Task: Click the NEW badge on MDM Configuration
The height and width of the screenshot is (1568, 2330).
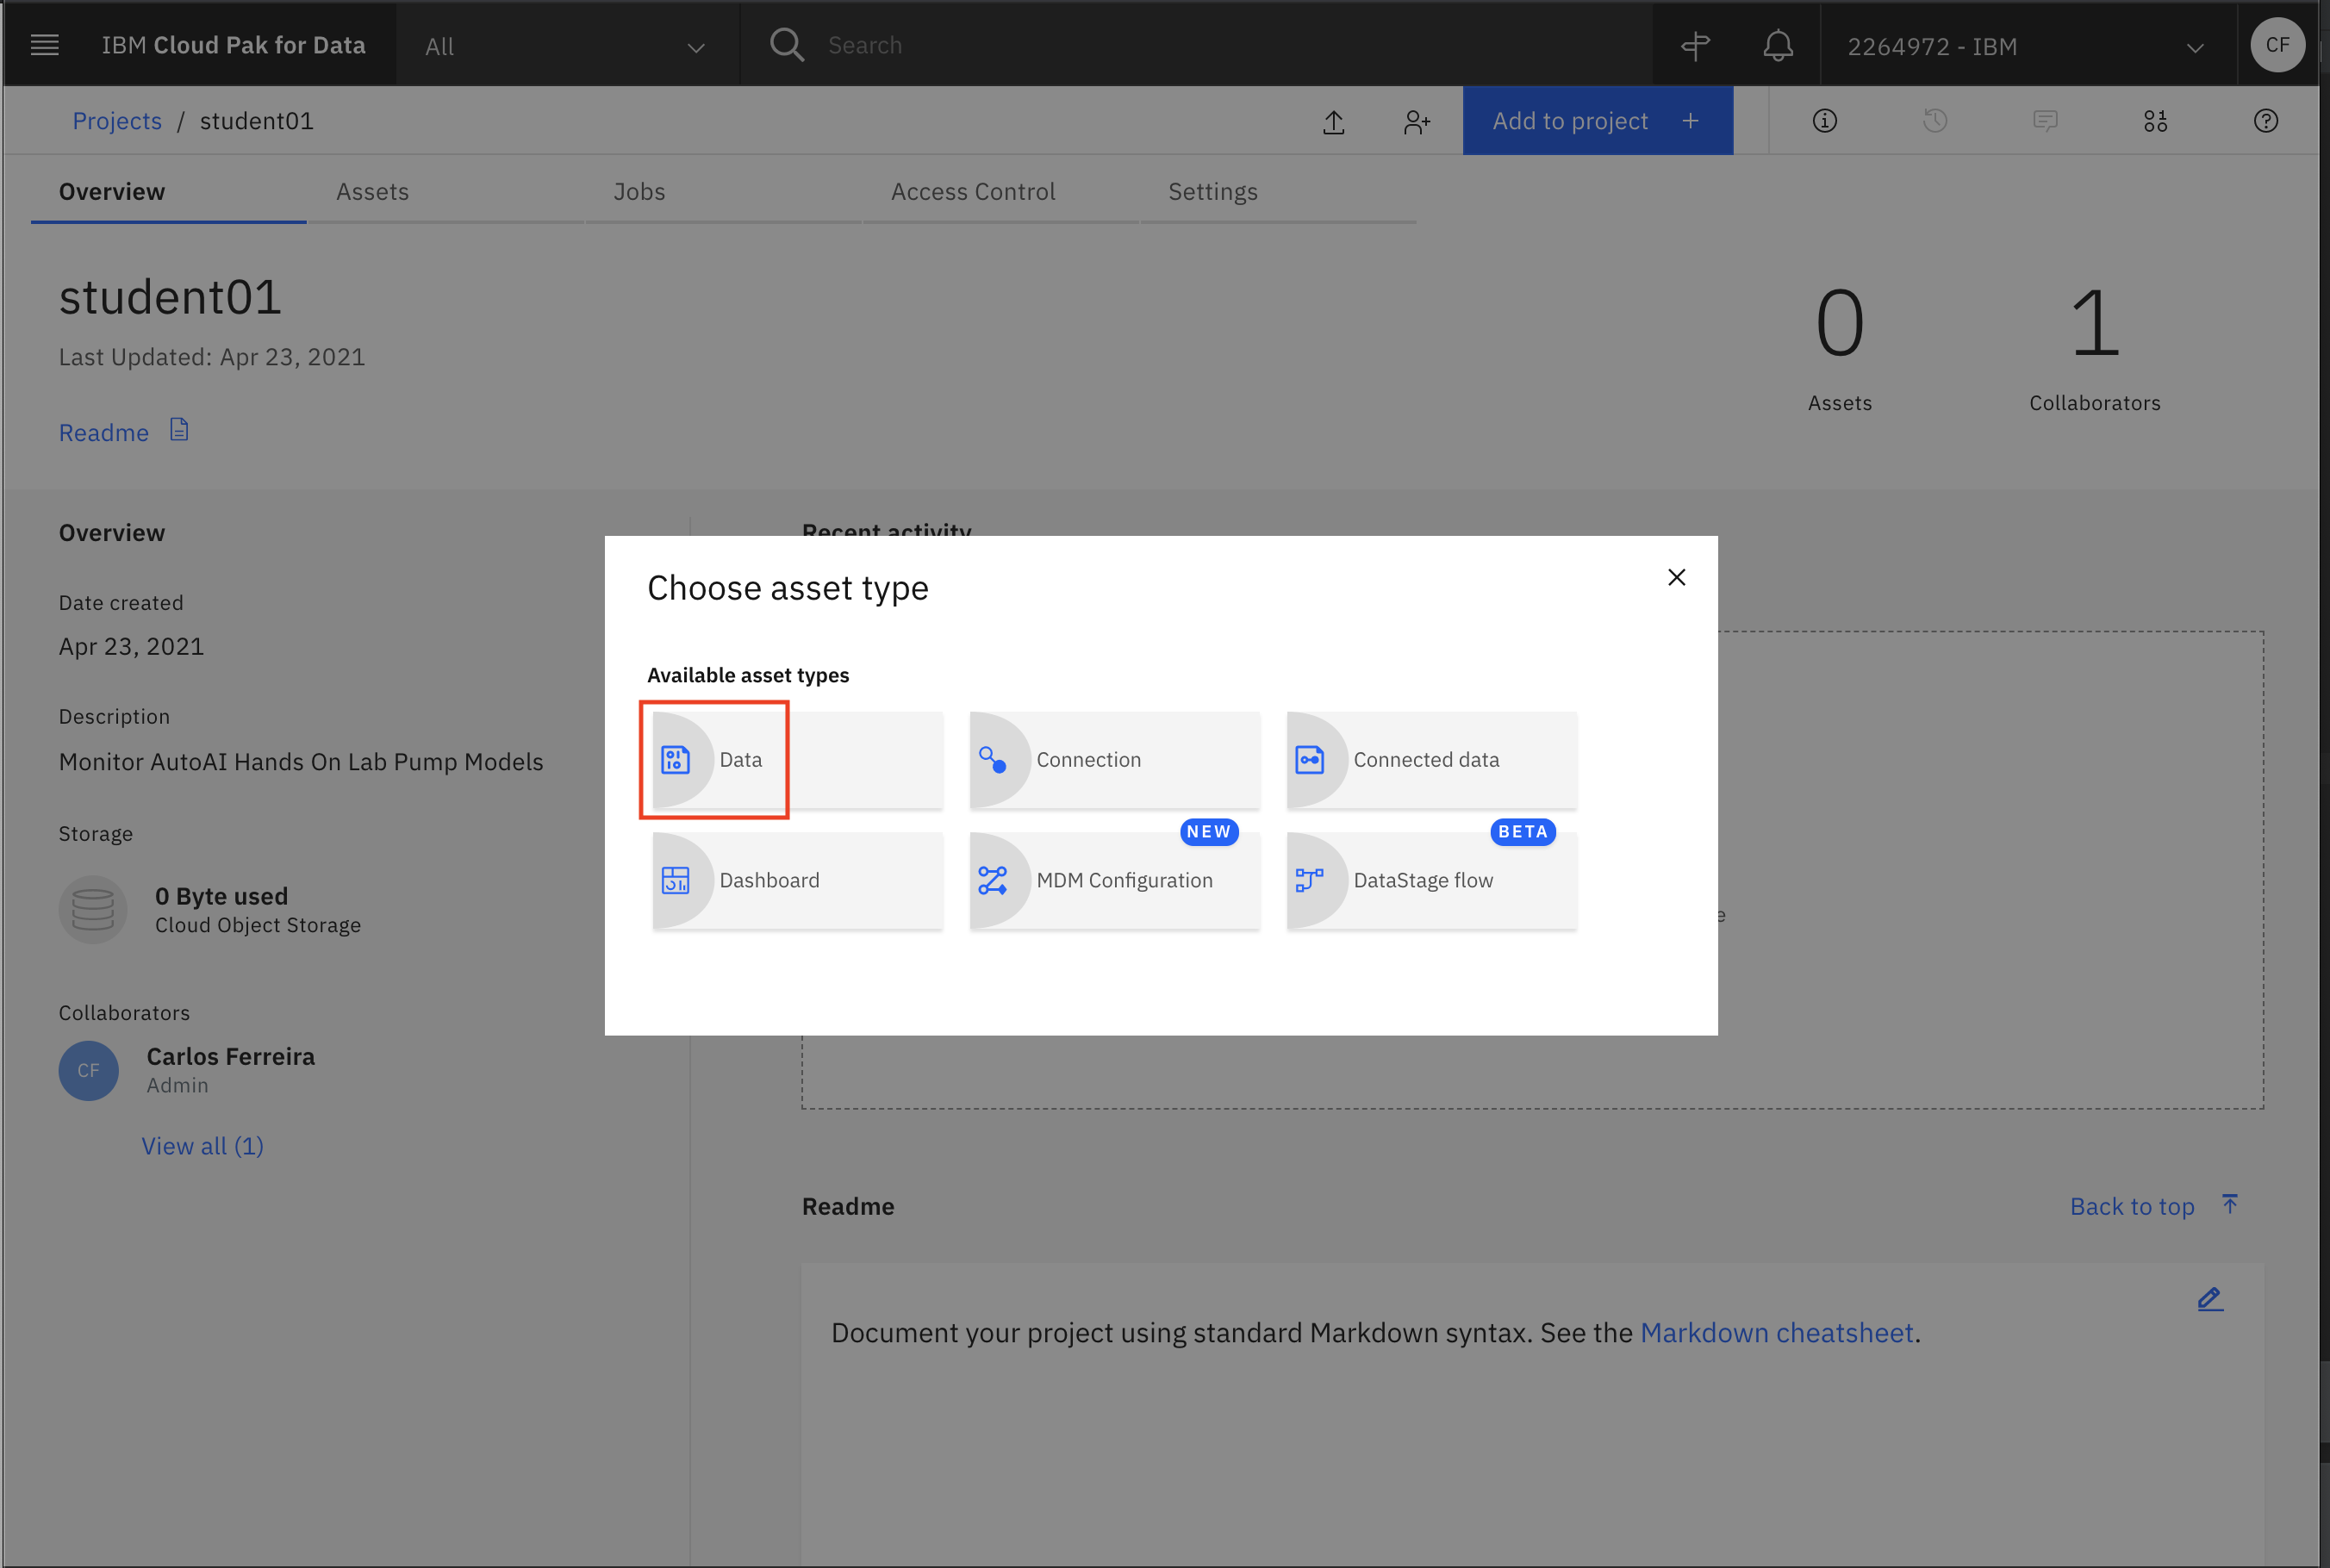Action: [x=1209, y=832]
